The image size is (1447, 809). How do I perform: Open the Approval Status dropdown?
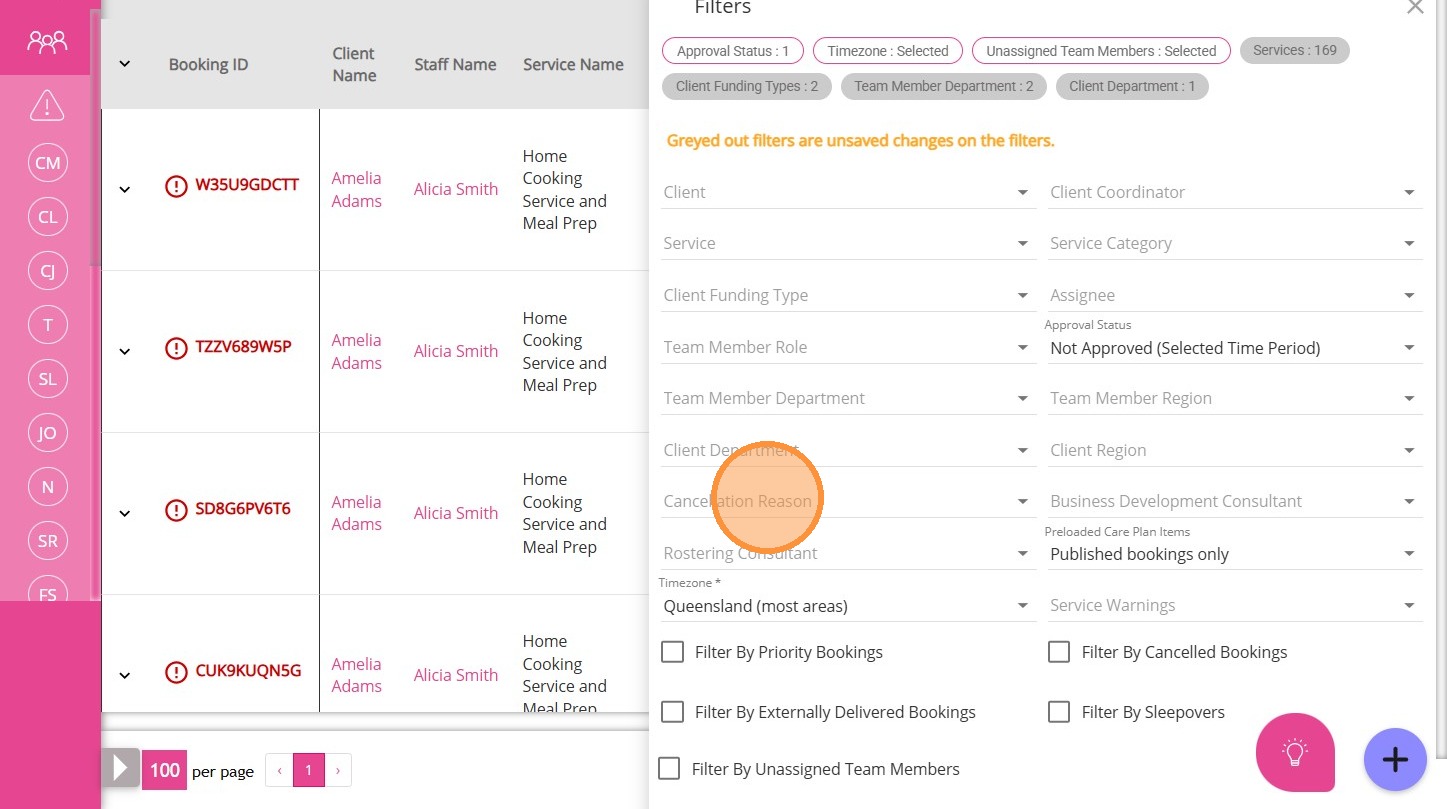tap(1233, 348)
